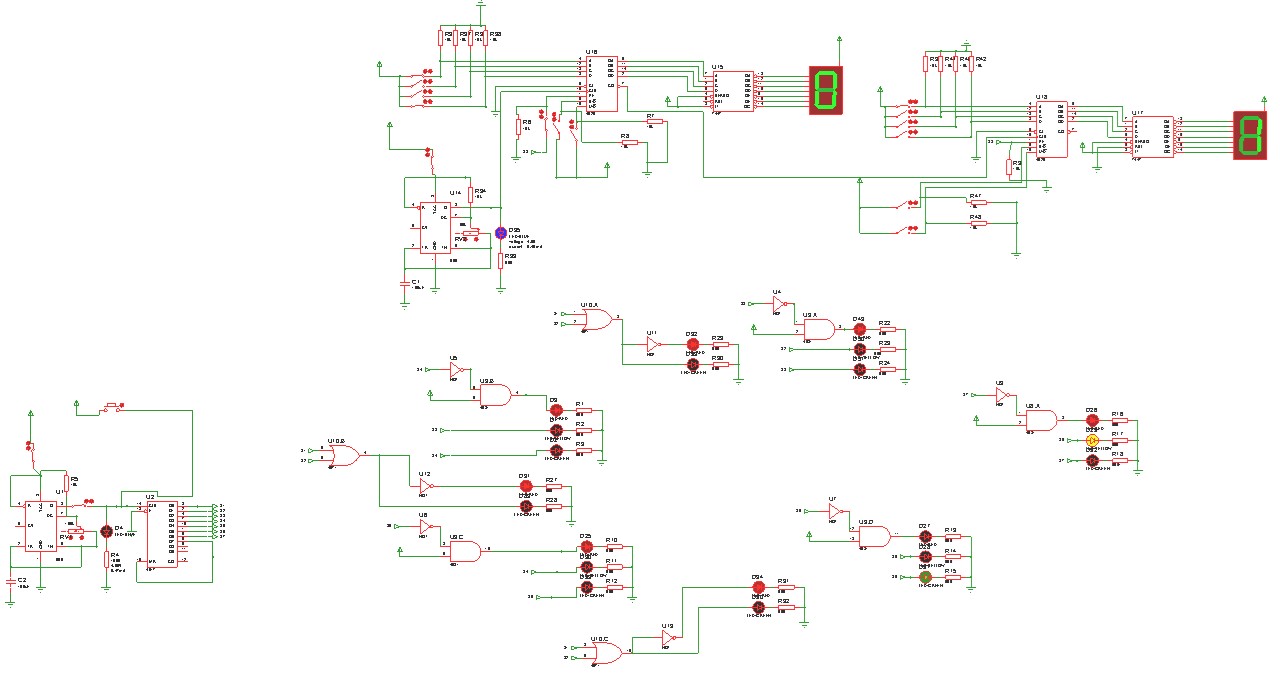Click the U2 decade counter chip

(163, 535)
